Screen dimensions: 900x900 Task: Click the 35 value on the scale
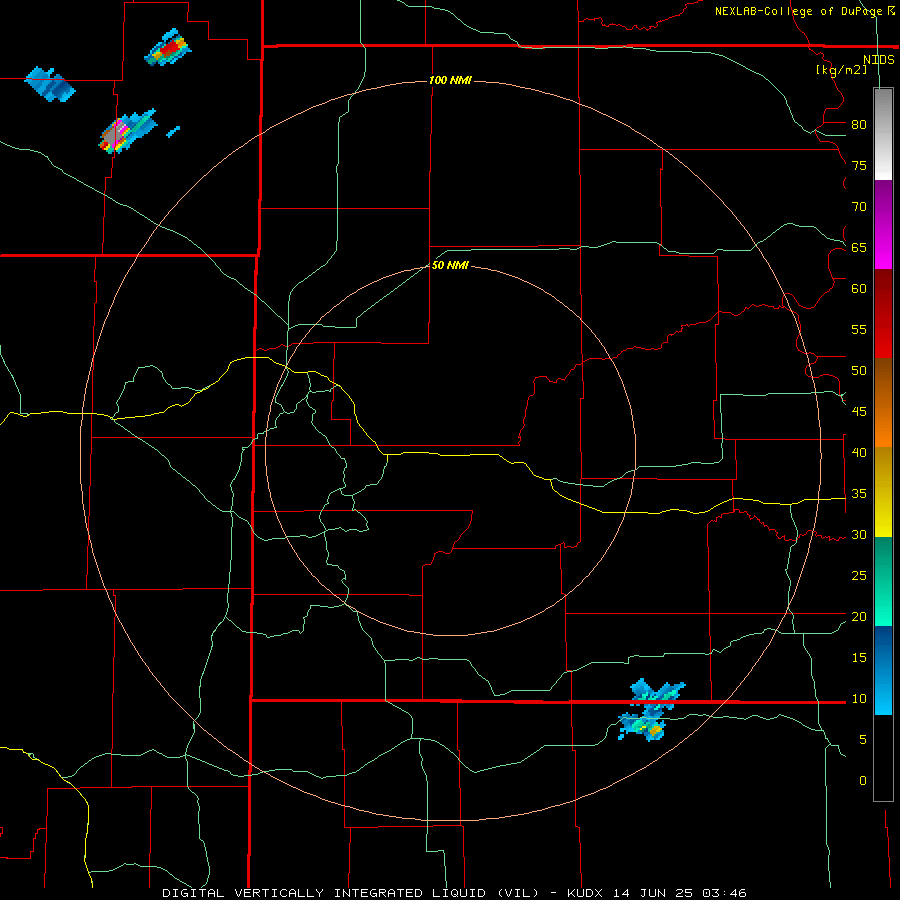coord(859,494)
